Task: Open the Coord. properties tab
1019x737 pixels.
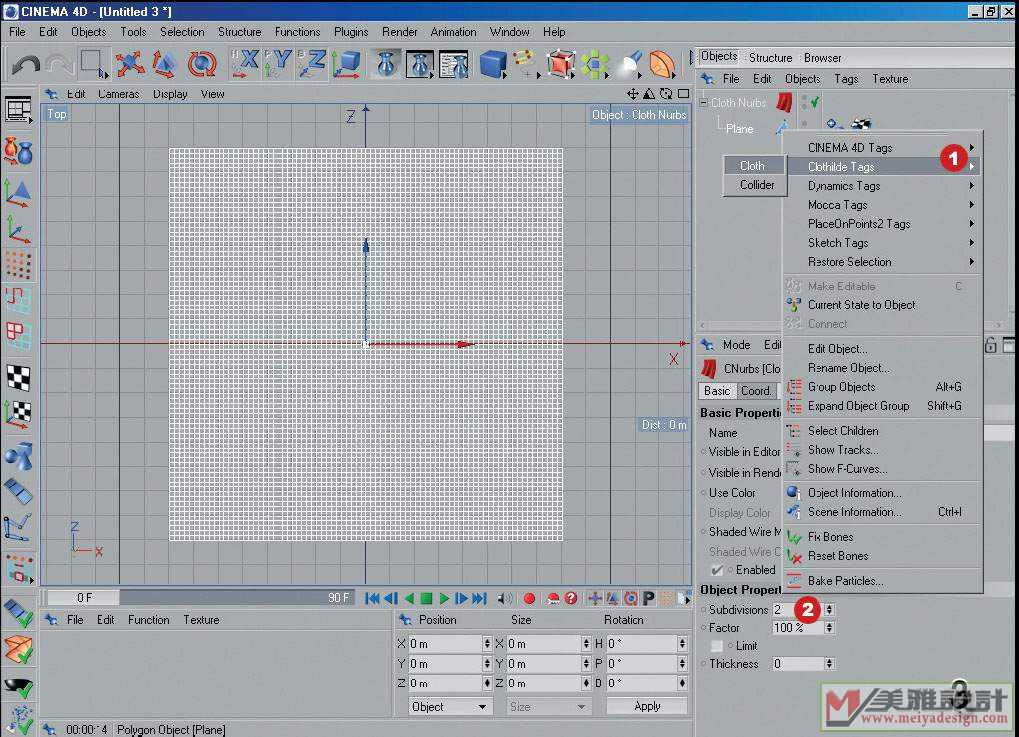Action: coord(756,391)
